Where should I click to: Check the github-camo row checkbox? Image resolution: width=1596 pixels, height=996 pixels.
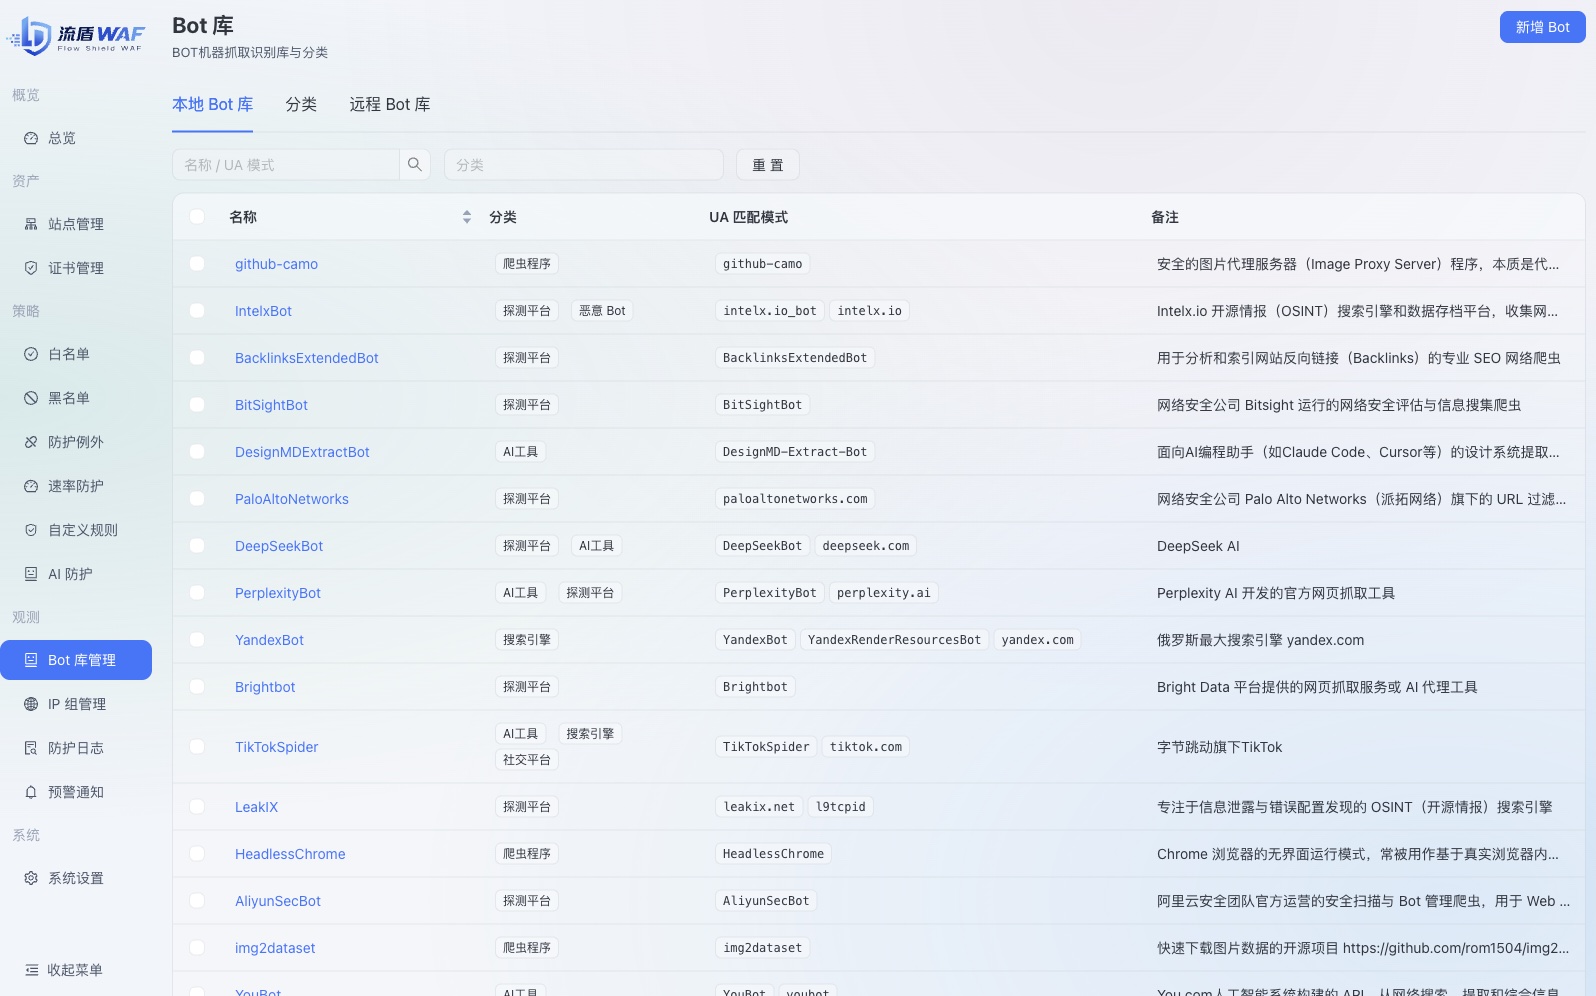click(197, 264)
